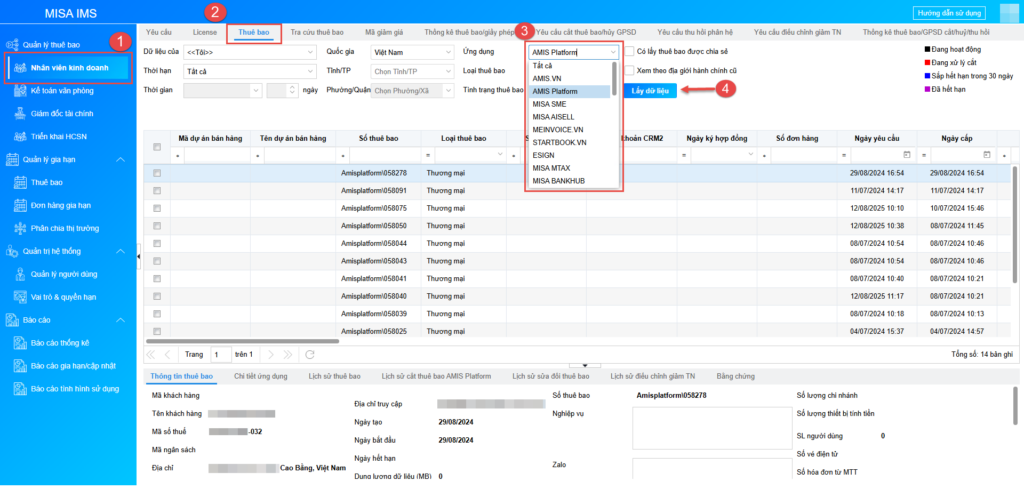Open Đơn hàng gia hạn icon in sidebar
The image size is (1024, 489).
[22, 205]
